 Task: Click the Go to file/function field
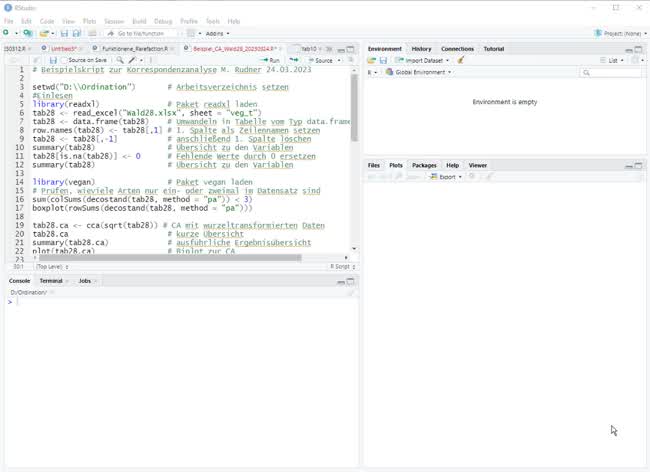141,34
